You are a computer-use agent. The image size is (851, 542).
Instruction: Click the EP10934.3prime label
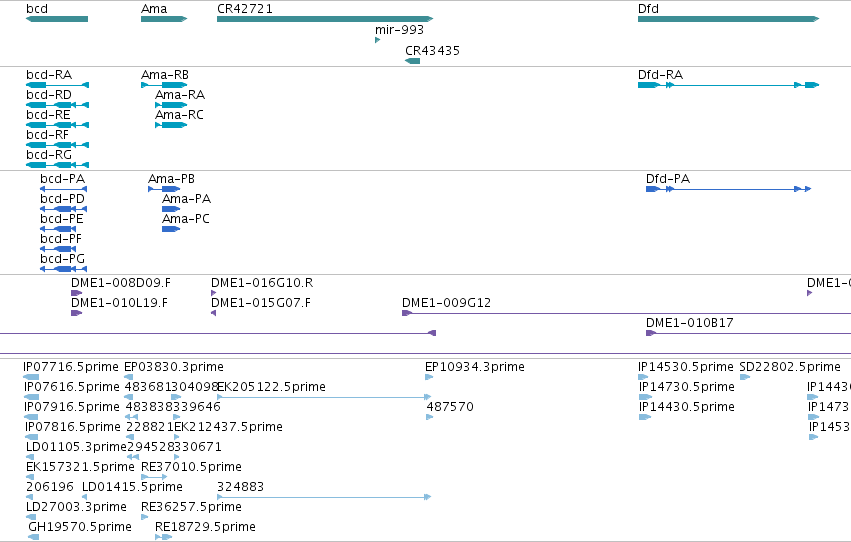click(474, 367)
